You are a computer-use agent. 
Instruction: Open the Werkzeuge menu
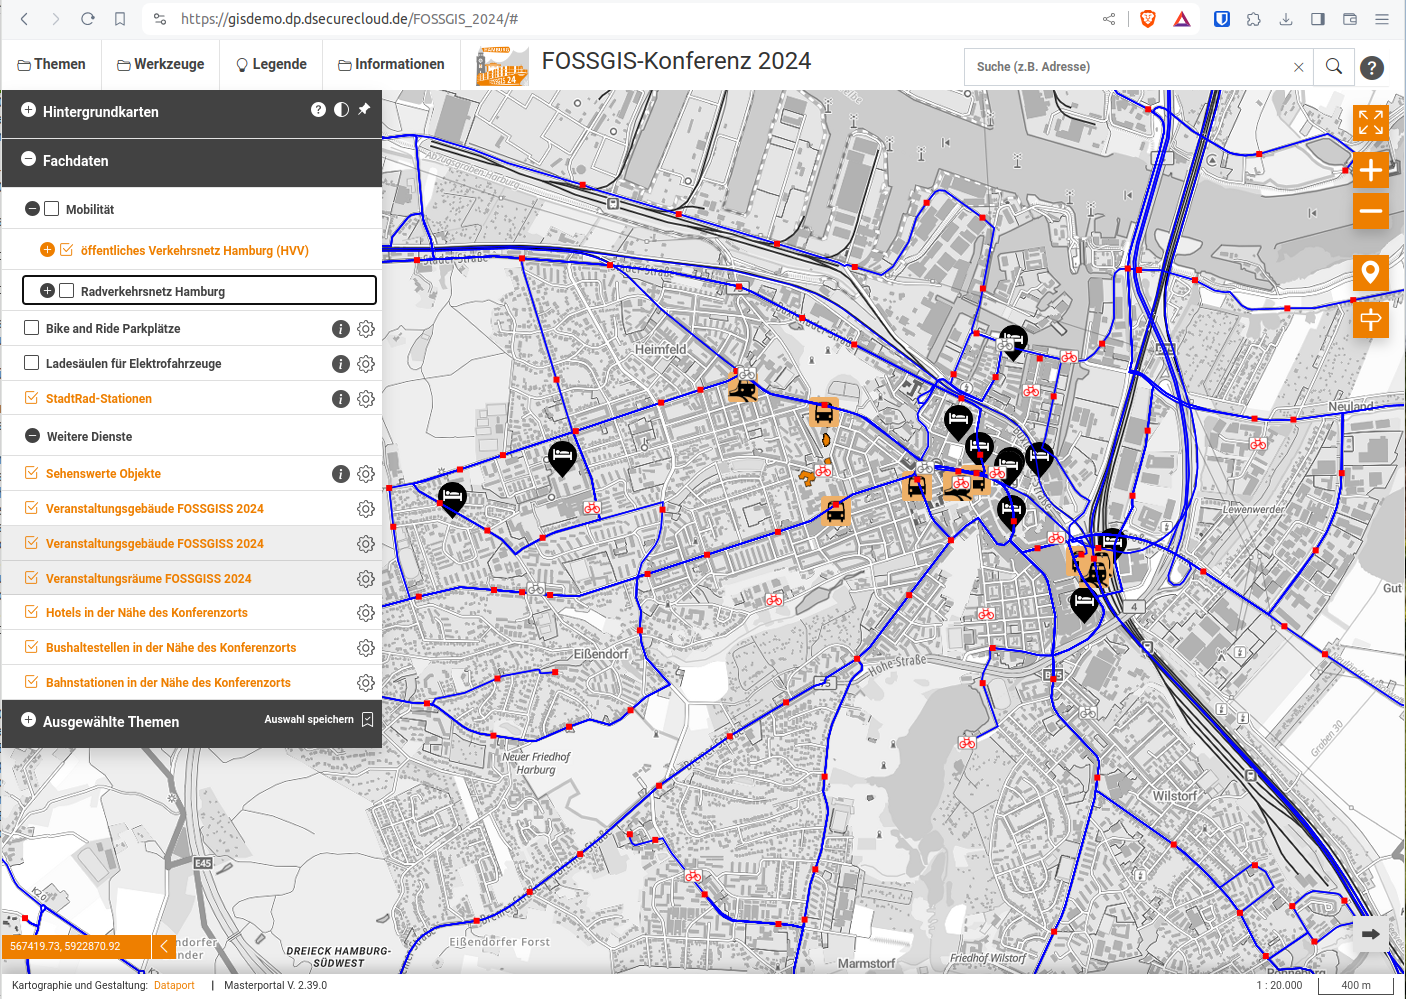click(160, 64)
